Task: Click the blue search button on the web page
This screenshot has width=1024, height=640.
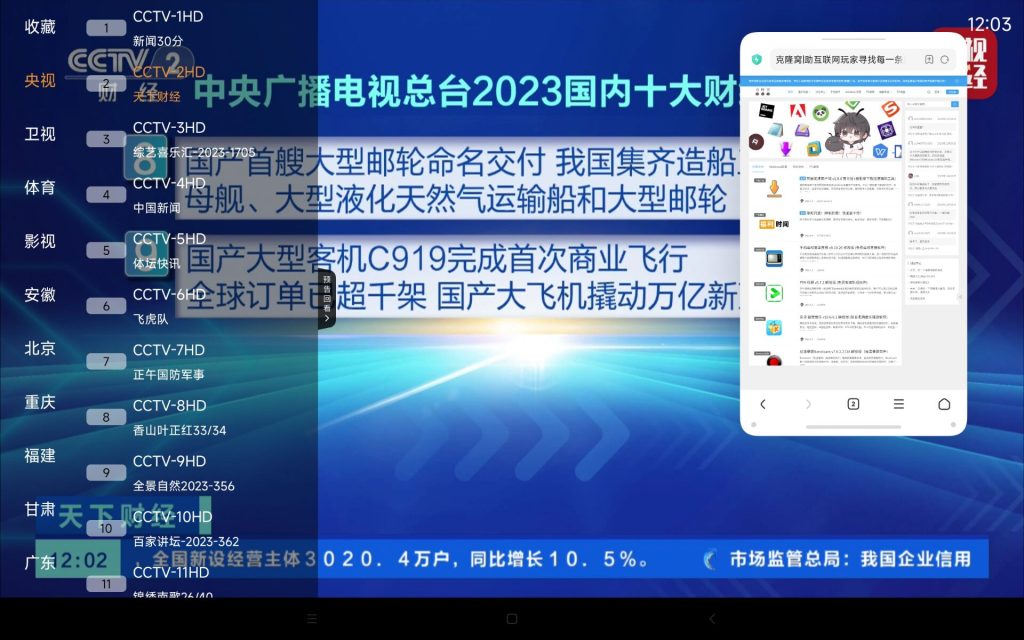Action: coord(954,104)
